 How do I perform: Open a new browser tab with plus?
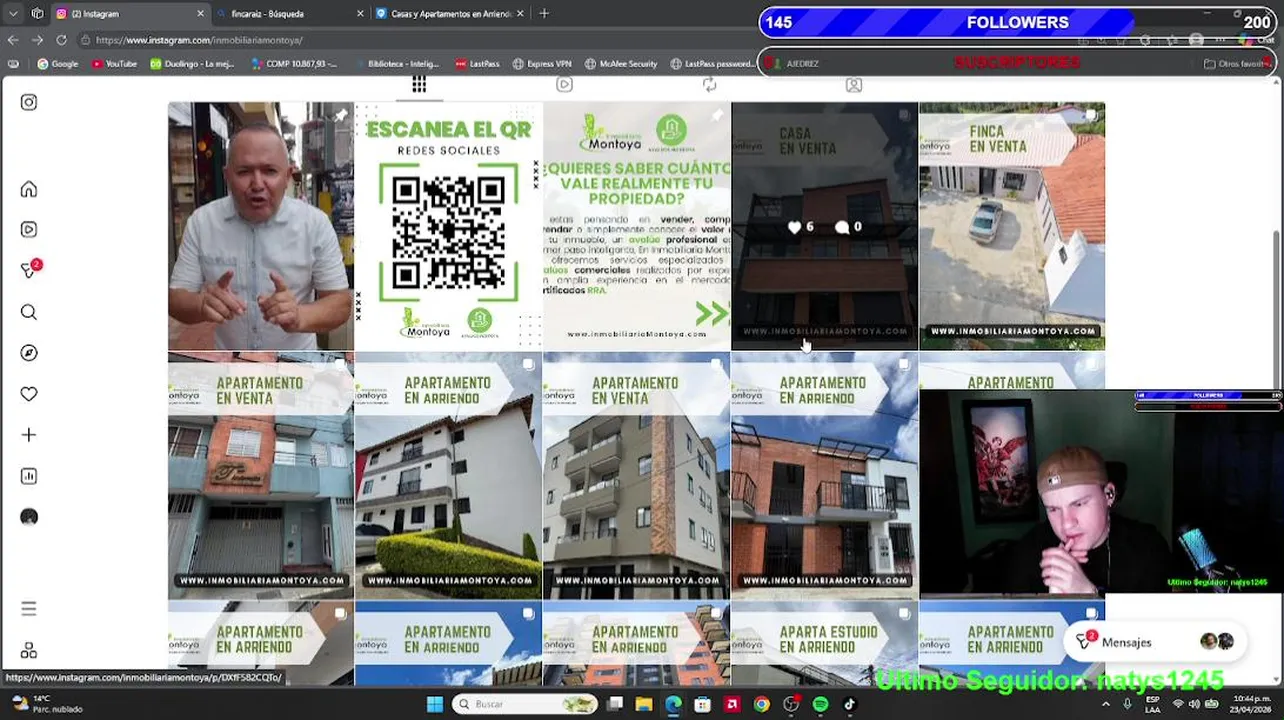pos(544,14)
